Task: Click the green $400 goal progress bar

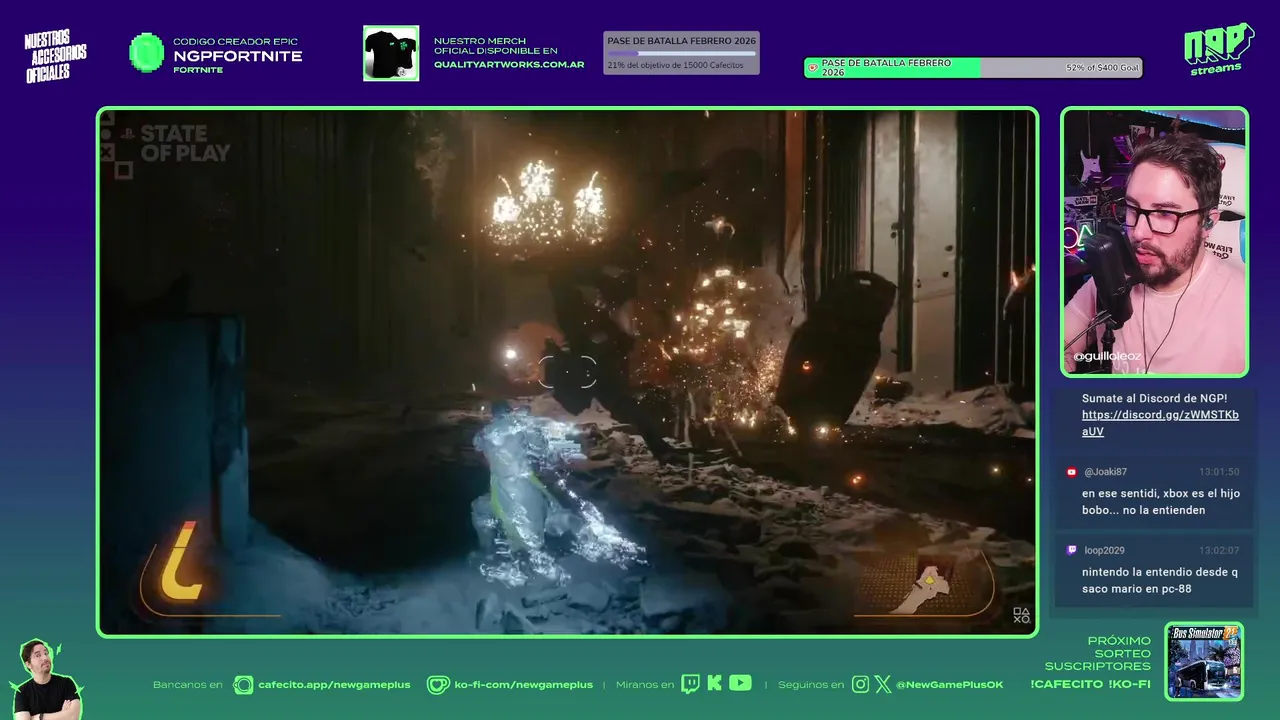Action: (973, 68)
